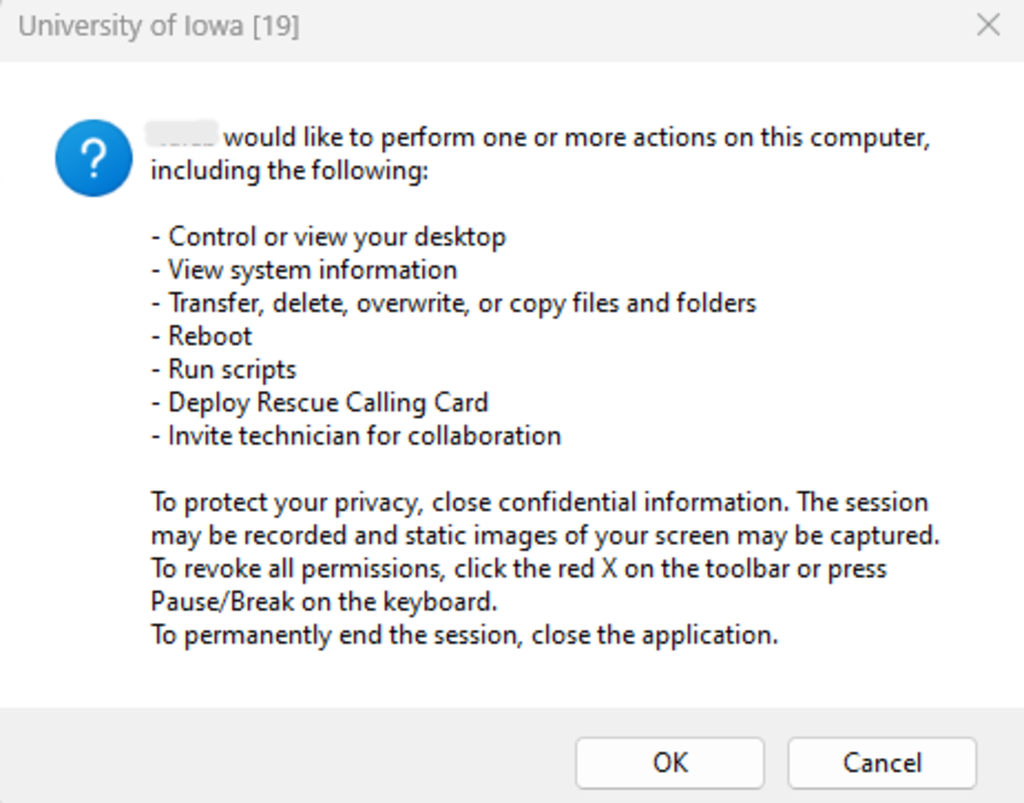Click inside the question mark icon circle
This screenshot has height=803, width=1024.
click(92, 158)
